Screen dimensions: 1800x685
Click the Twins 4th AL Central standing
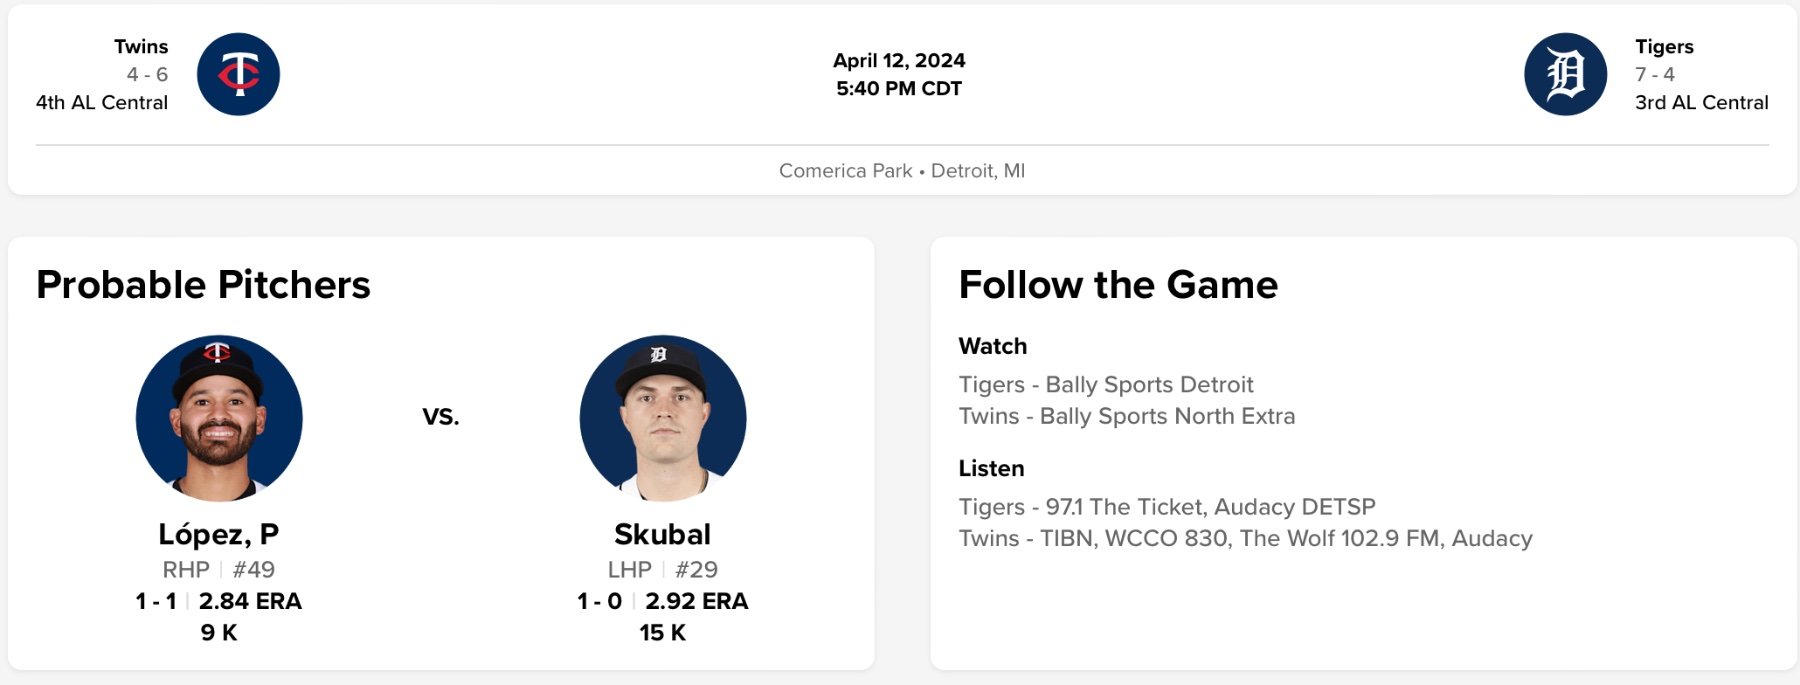coord(102,102)
